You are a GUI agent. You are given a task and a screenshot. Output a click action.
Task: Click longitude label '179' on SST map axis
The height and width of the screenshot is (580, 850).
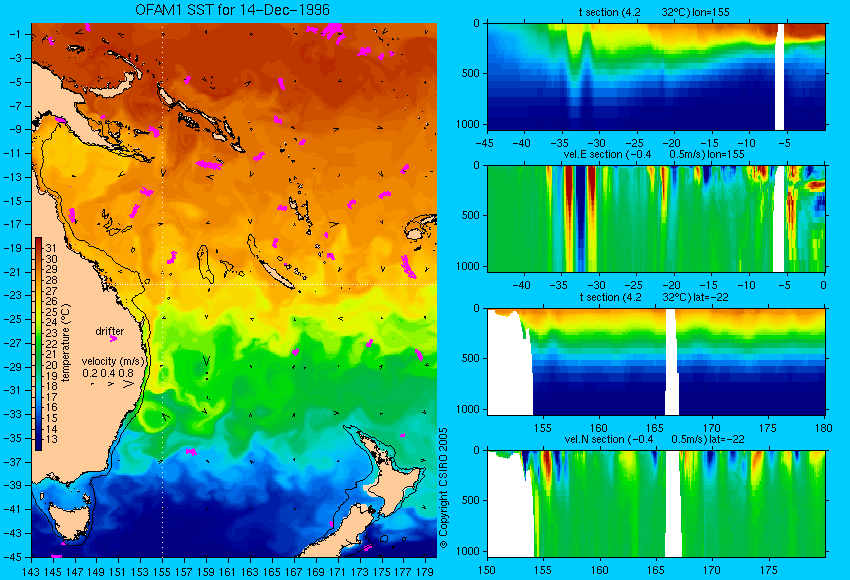(x=425, y=571)
